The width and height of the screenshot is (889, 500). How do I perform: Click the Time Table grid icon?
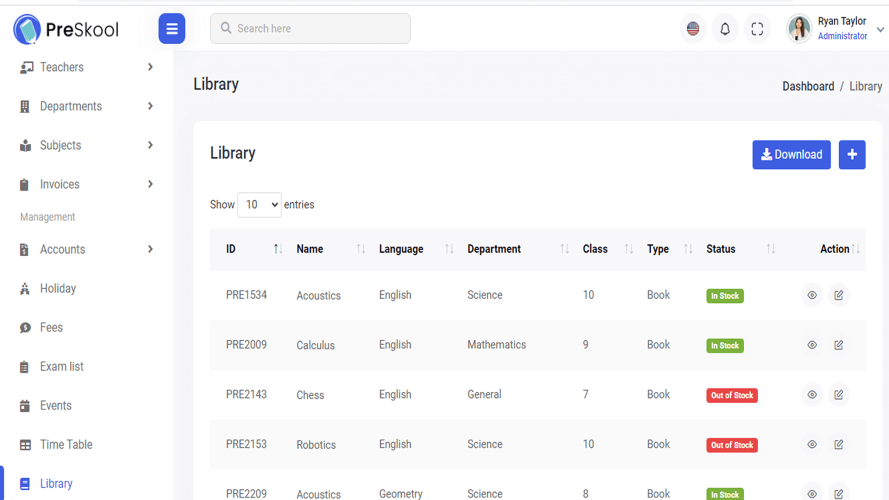coord(26,445)
